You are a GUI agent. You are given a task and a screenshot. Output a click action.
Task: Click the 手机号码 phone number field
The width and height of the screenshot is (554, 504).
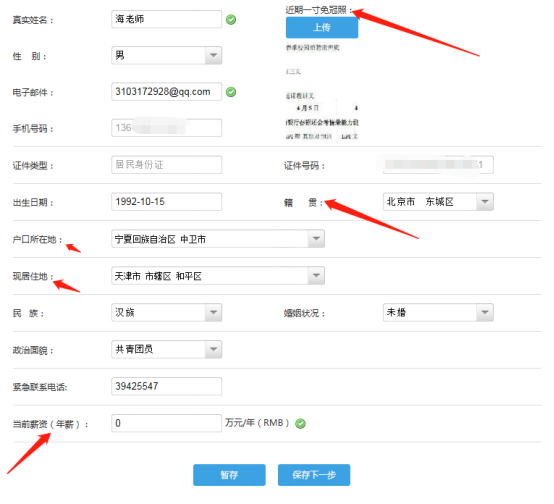coord(166,128)
